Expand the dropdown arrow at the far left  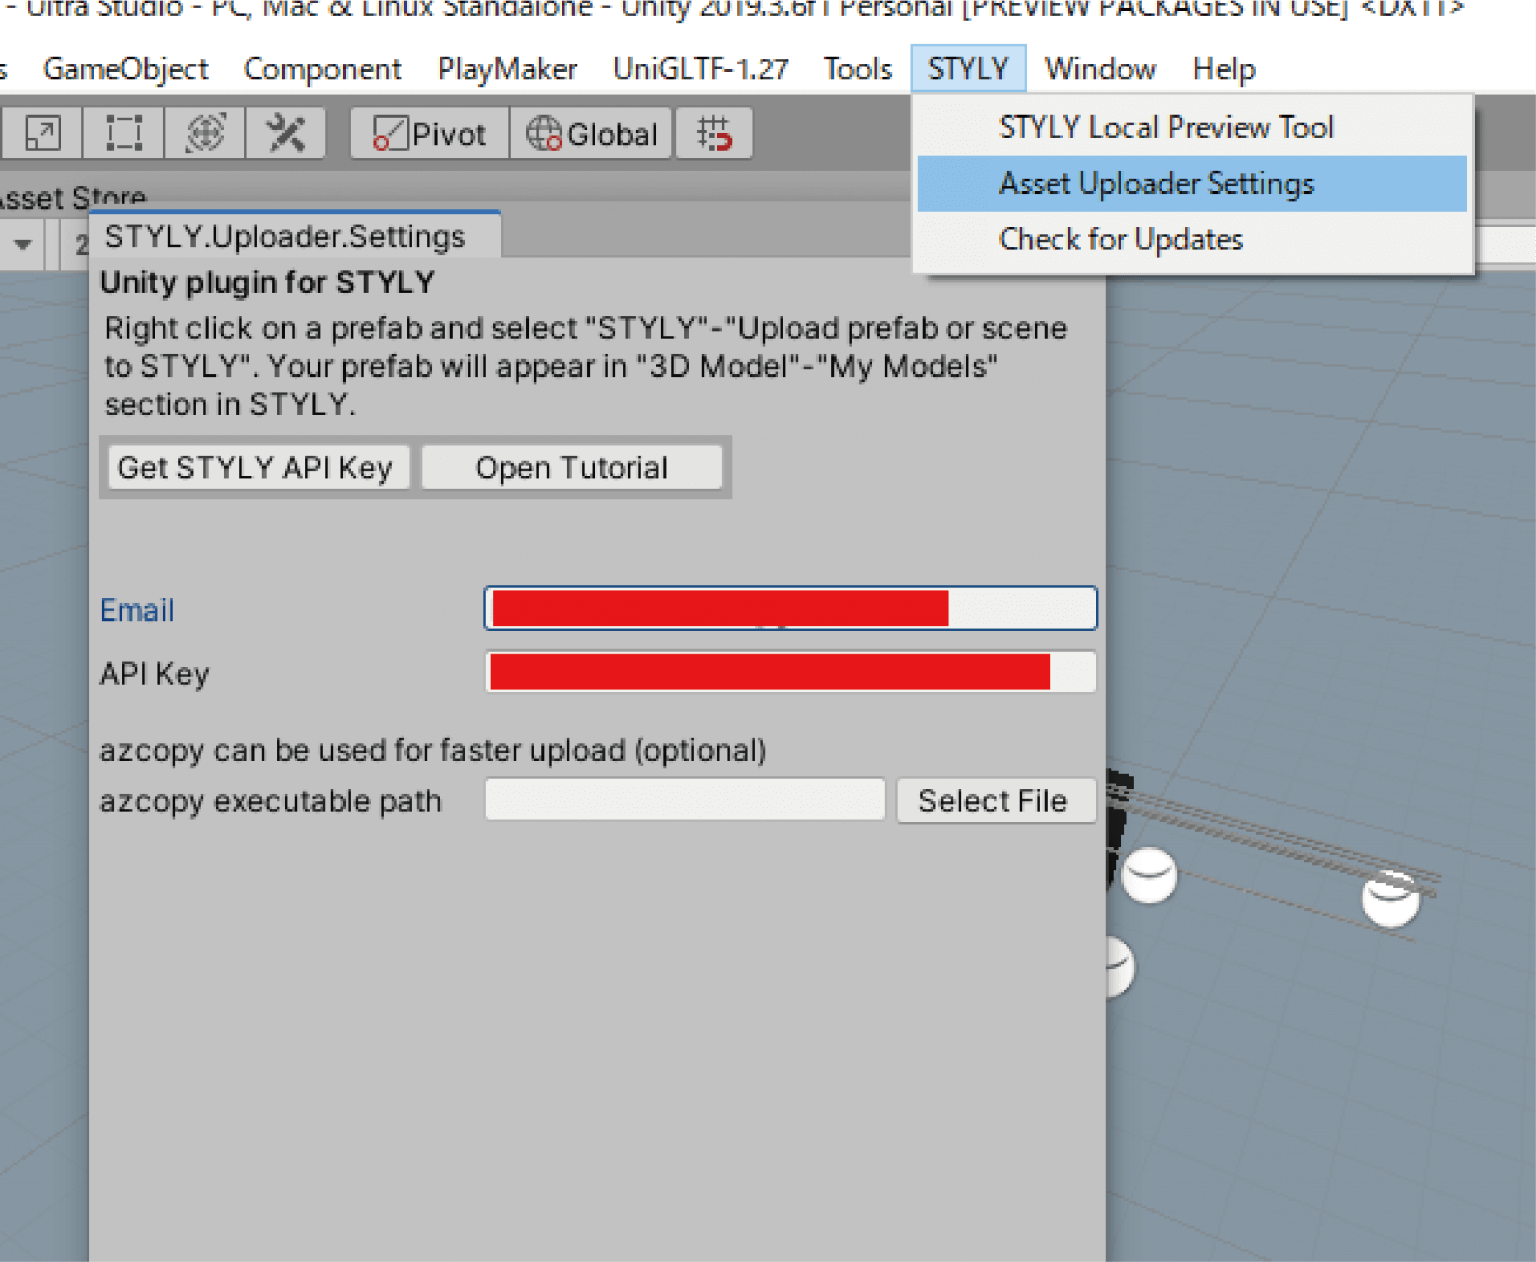pyautogui.click(x=22, y=243)
